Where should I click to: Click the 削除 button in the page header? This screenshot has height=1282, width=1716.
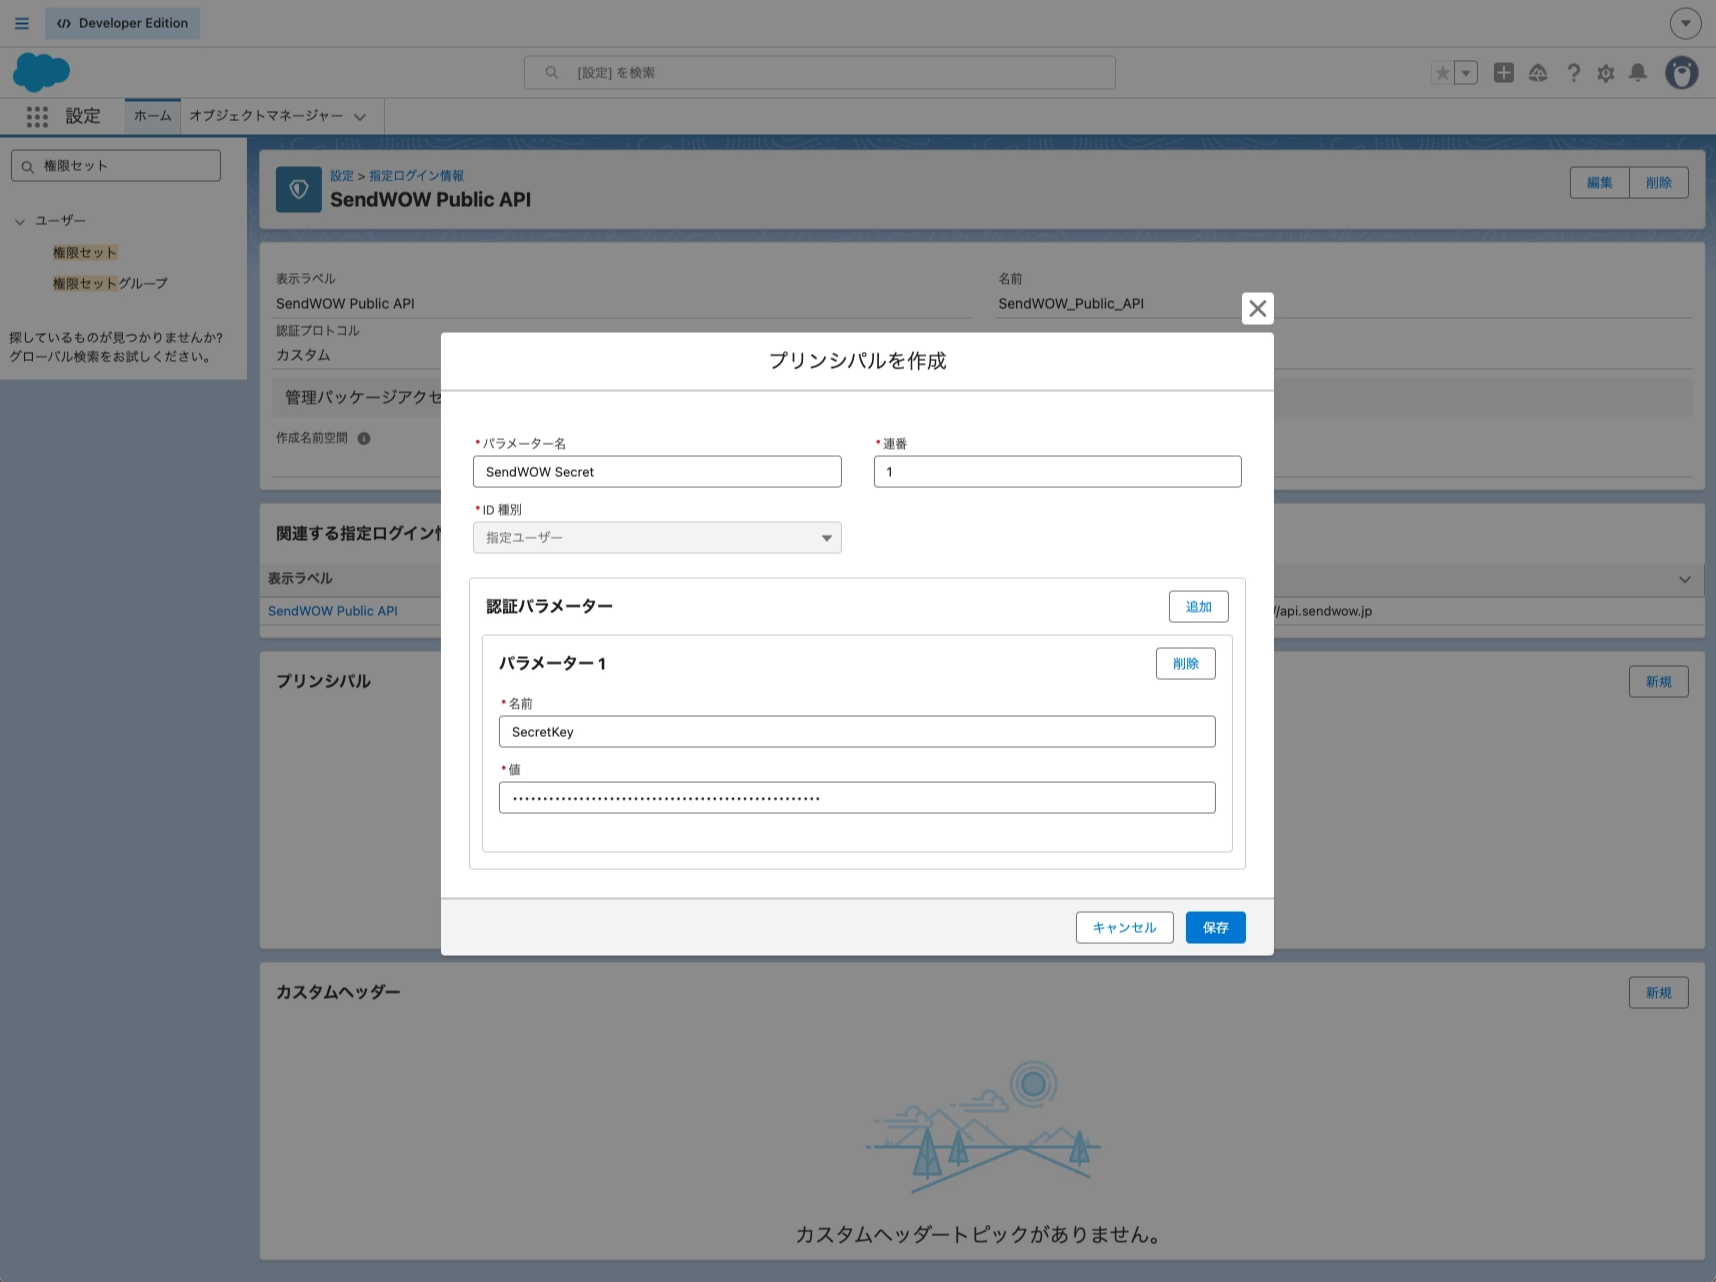pos(1659,183)
